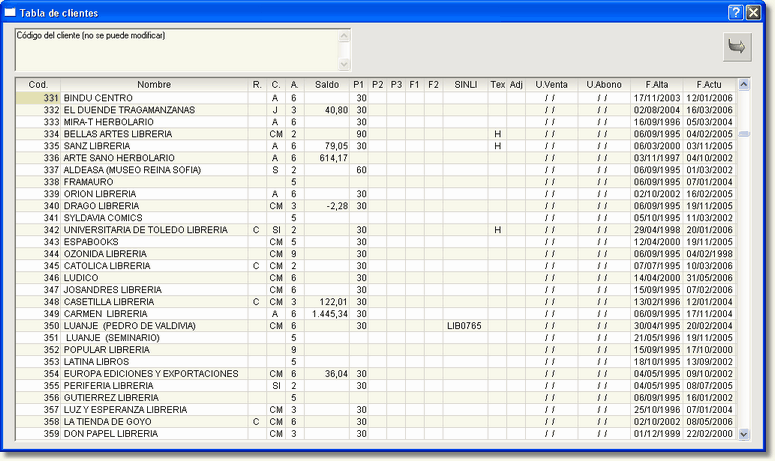The height and width of the screenshot is (461, 775).
Task: Select the DRAGO LIBRERIA client name
Action: pos(101,206)
